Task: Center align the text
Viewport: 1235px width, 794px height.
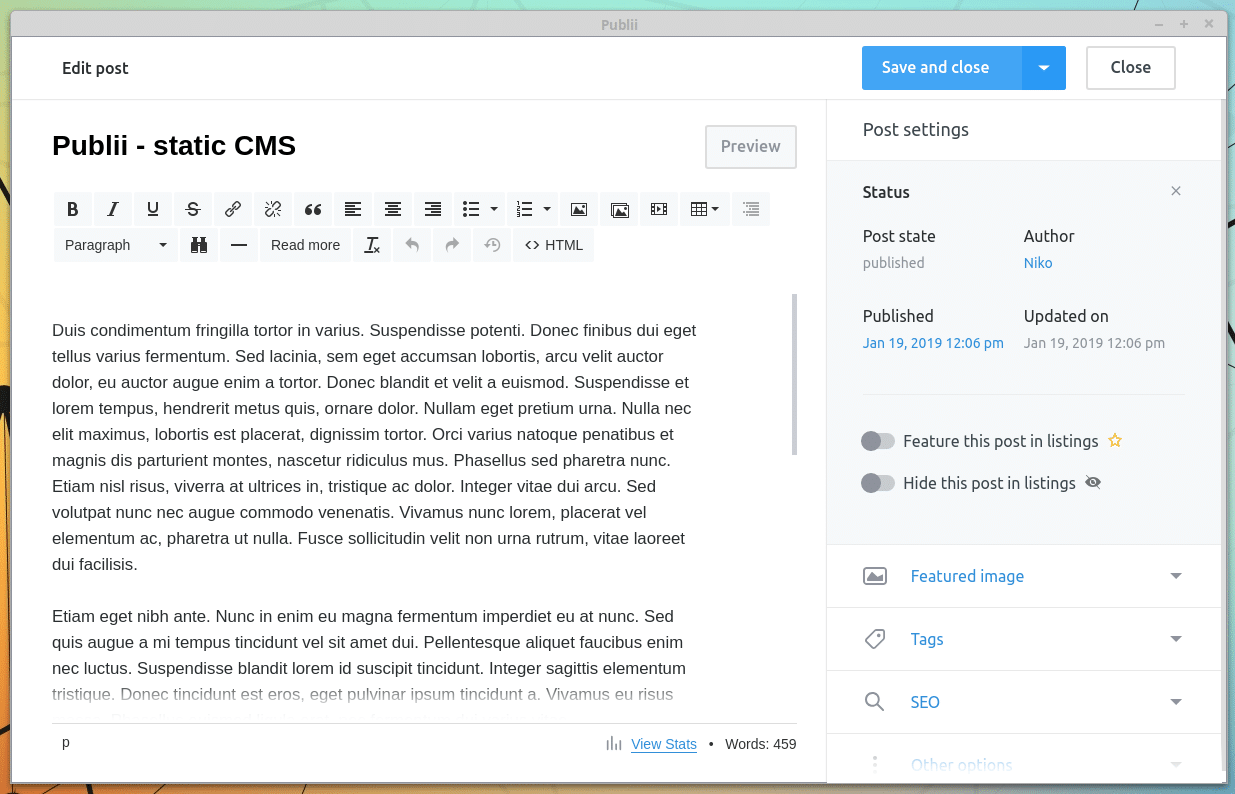Action: click(393, 209)
